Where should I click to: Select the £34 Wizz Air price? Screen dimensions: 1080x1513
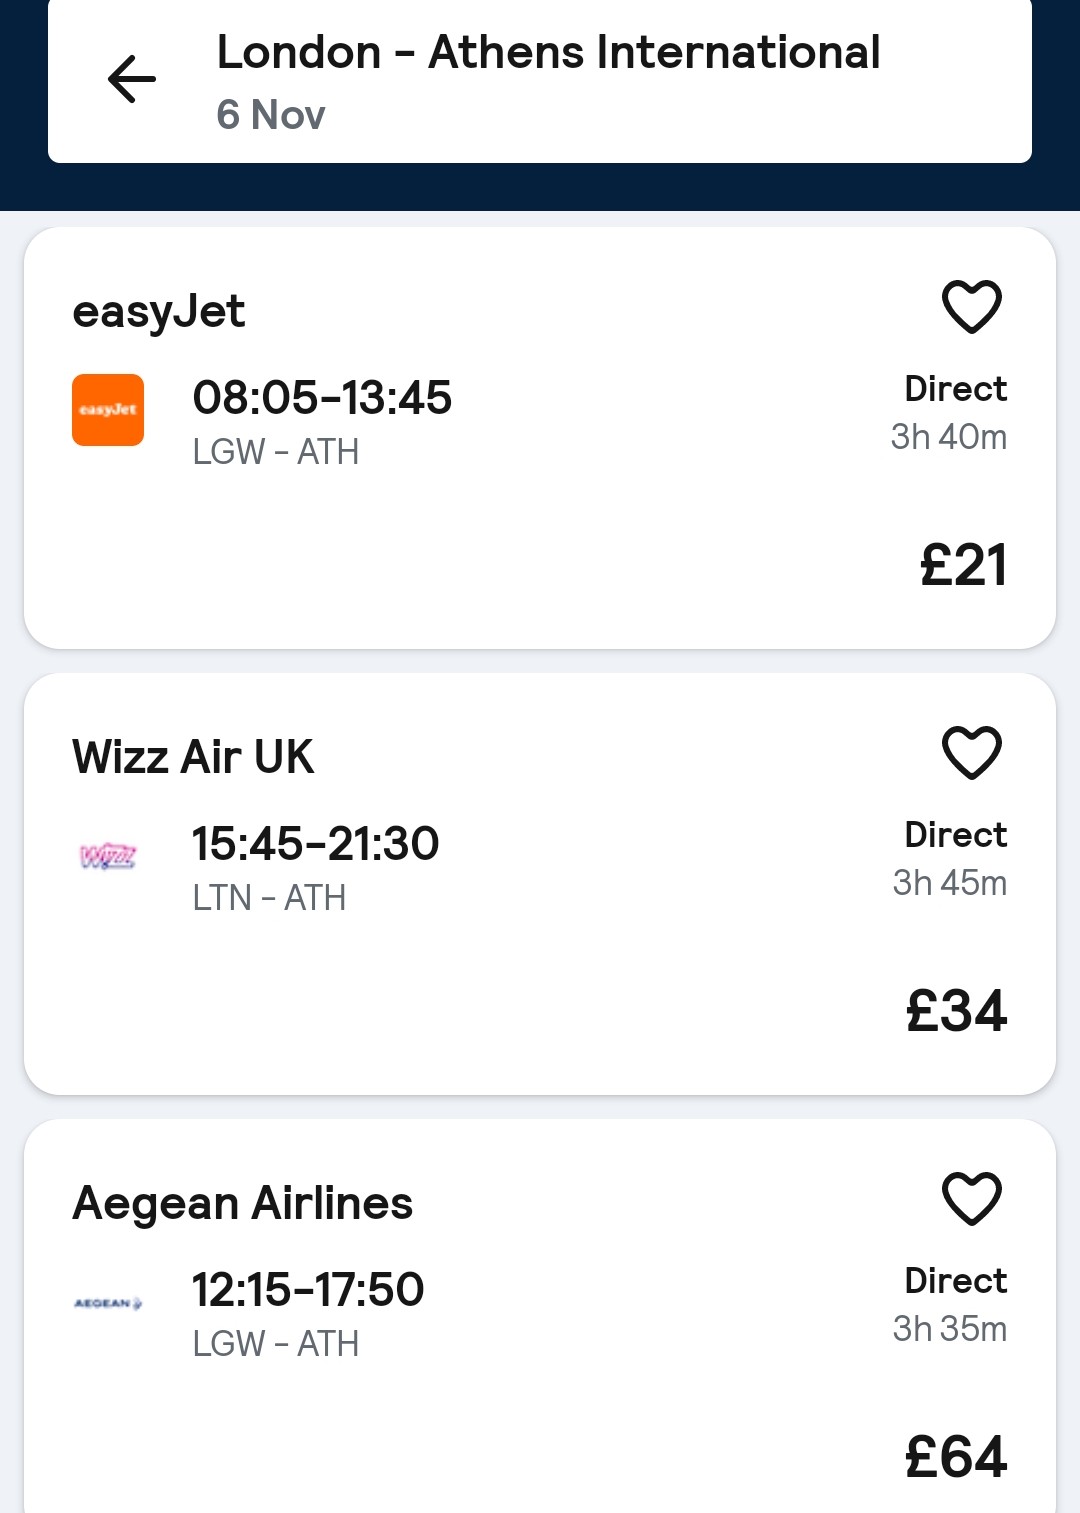click(x=956, y=1011)
